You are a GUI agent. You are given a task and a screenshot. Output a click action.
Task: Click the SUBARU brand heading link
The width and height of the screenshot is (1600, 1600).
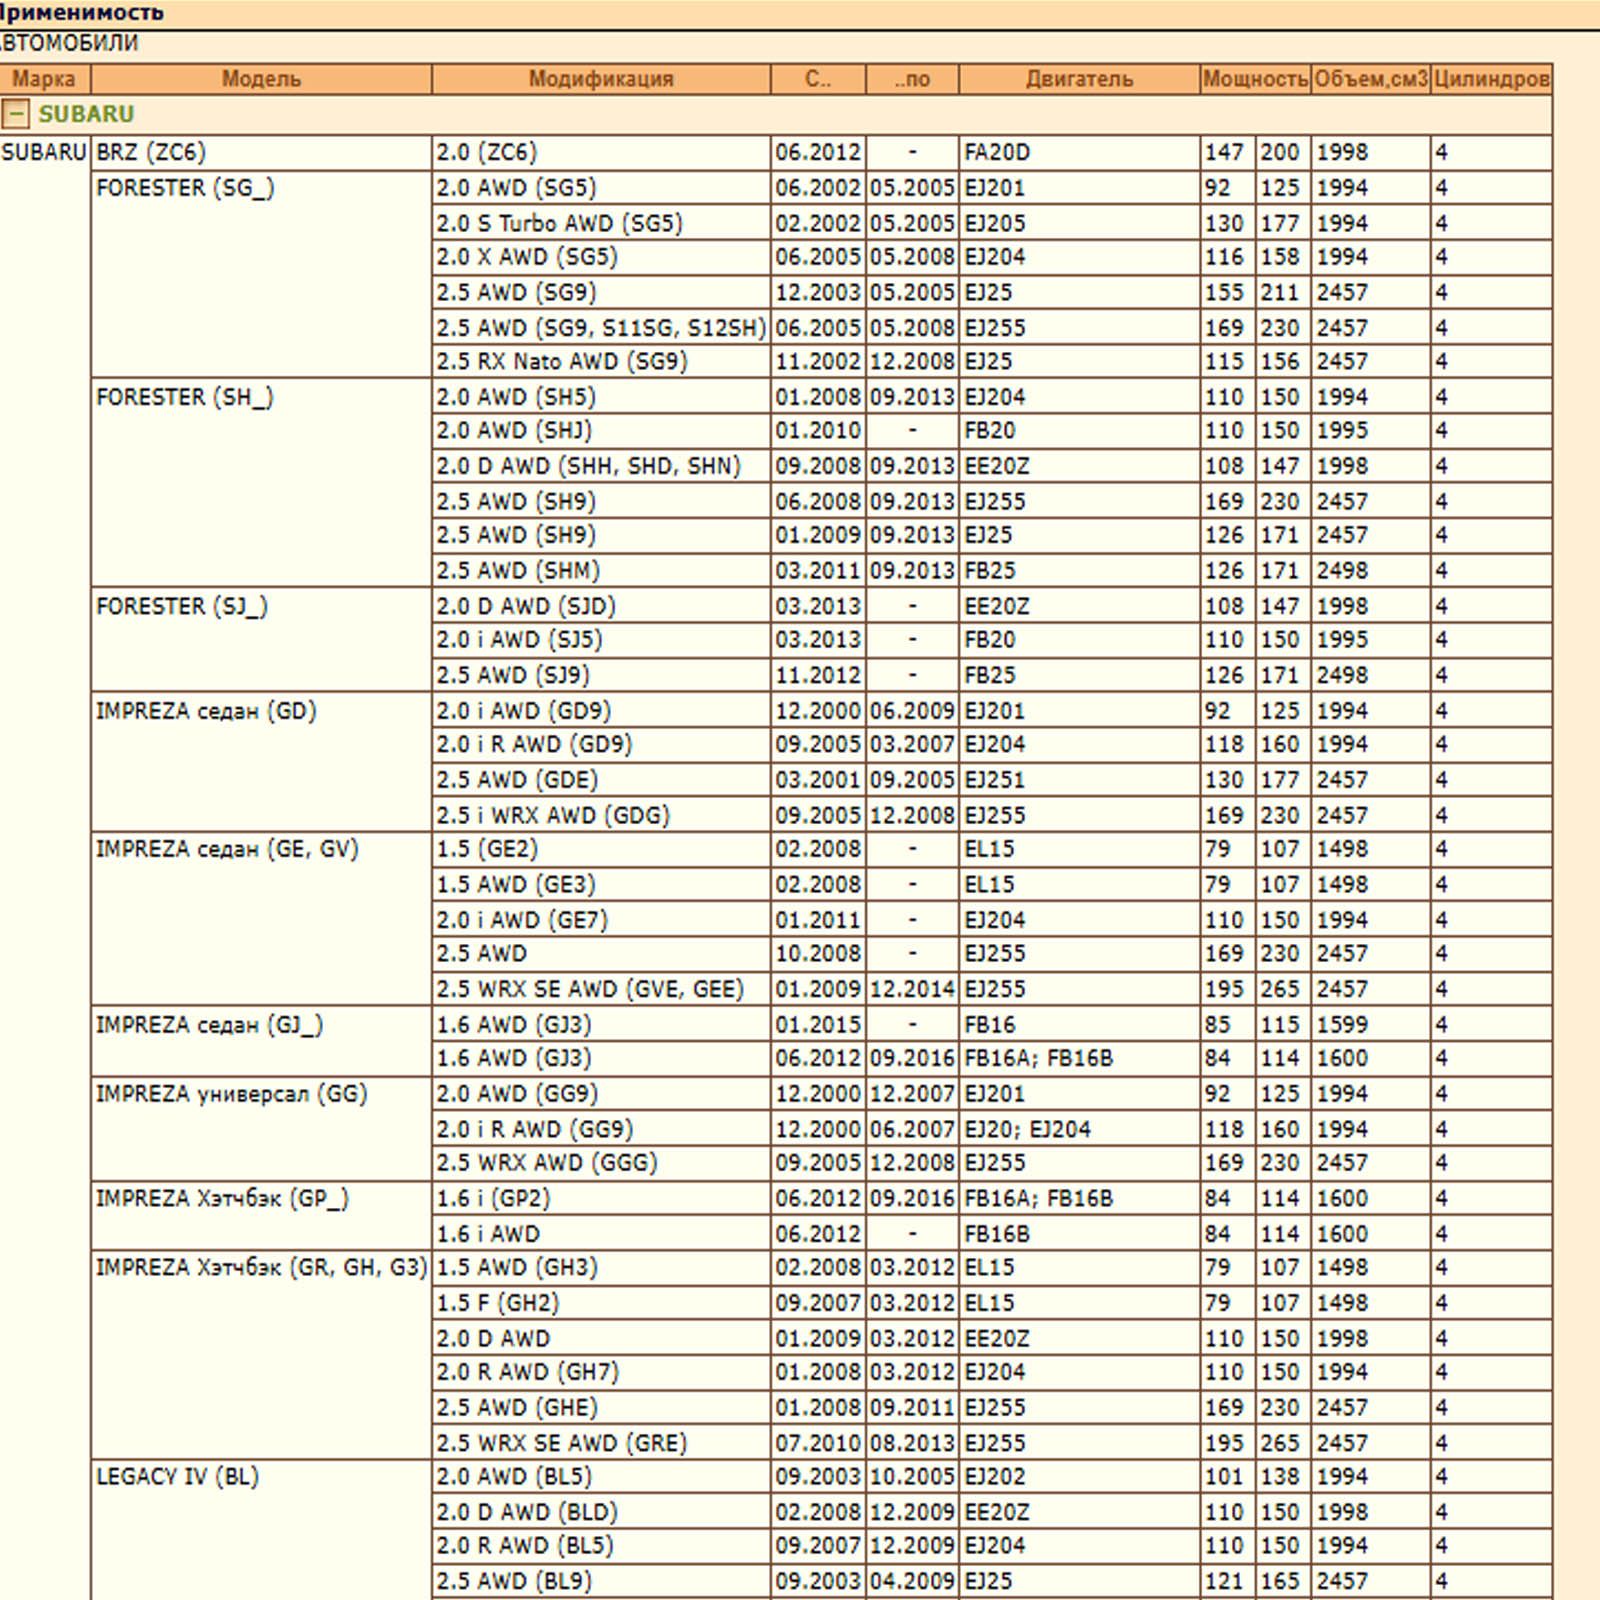coord(86,115)
